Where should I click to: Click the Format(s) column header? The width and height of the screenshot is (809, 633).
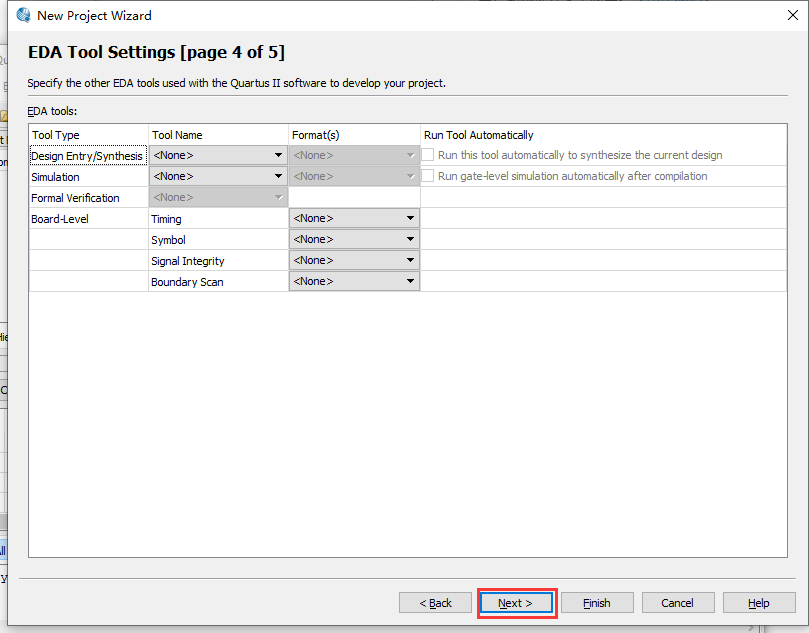tap(354, 135)
